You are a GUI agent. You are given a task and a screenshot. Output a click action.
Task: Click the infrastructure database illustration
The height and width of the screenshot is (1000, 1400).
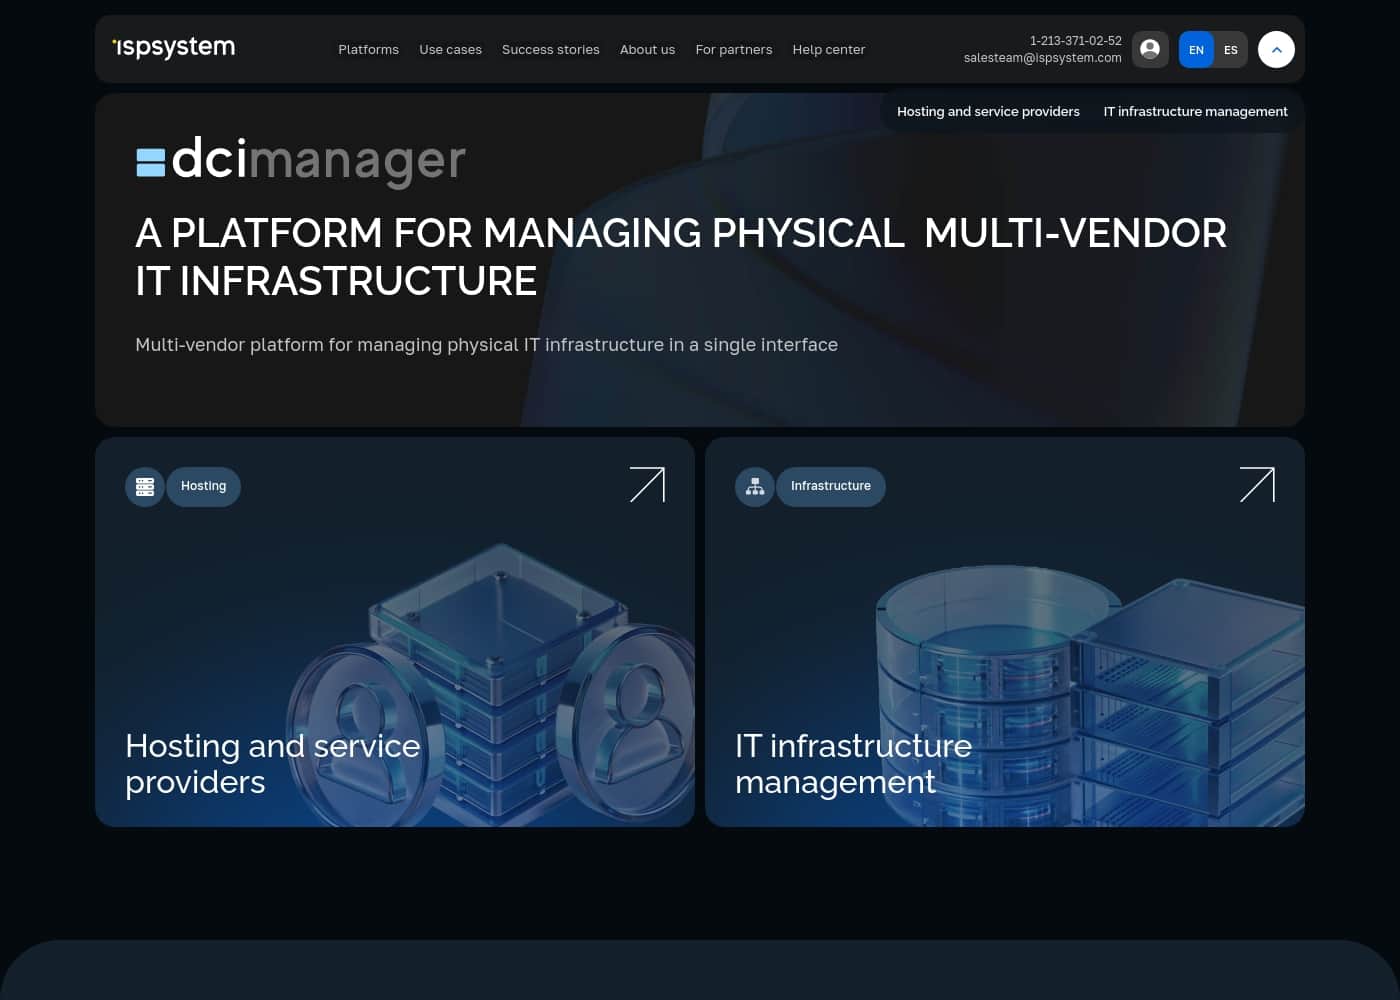(1090, 695)
